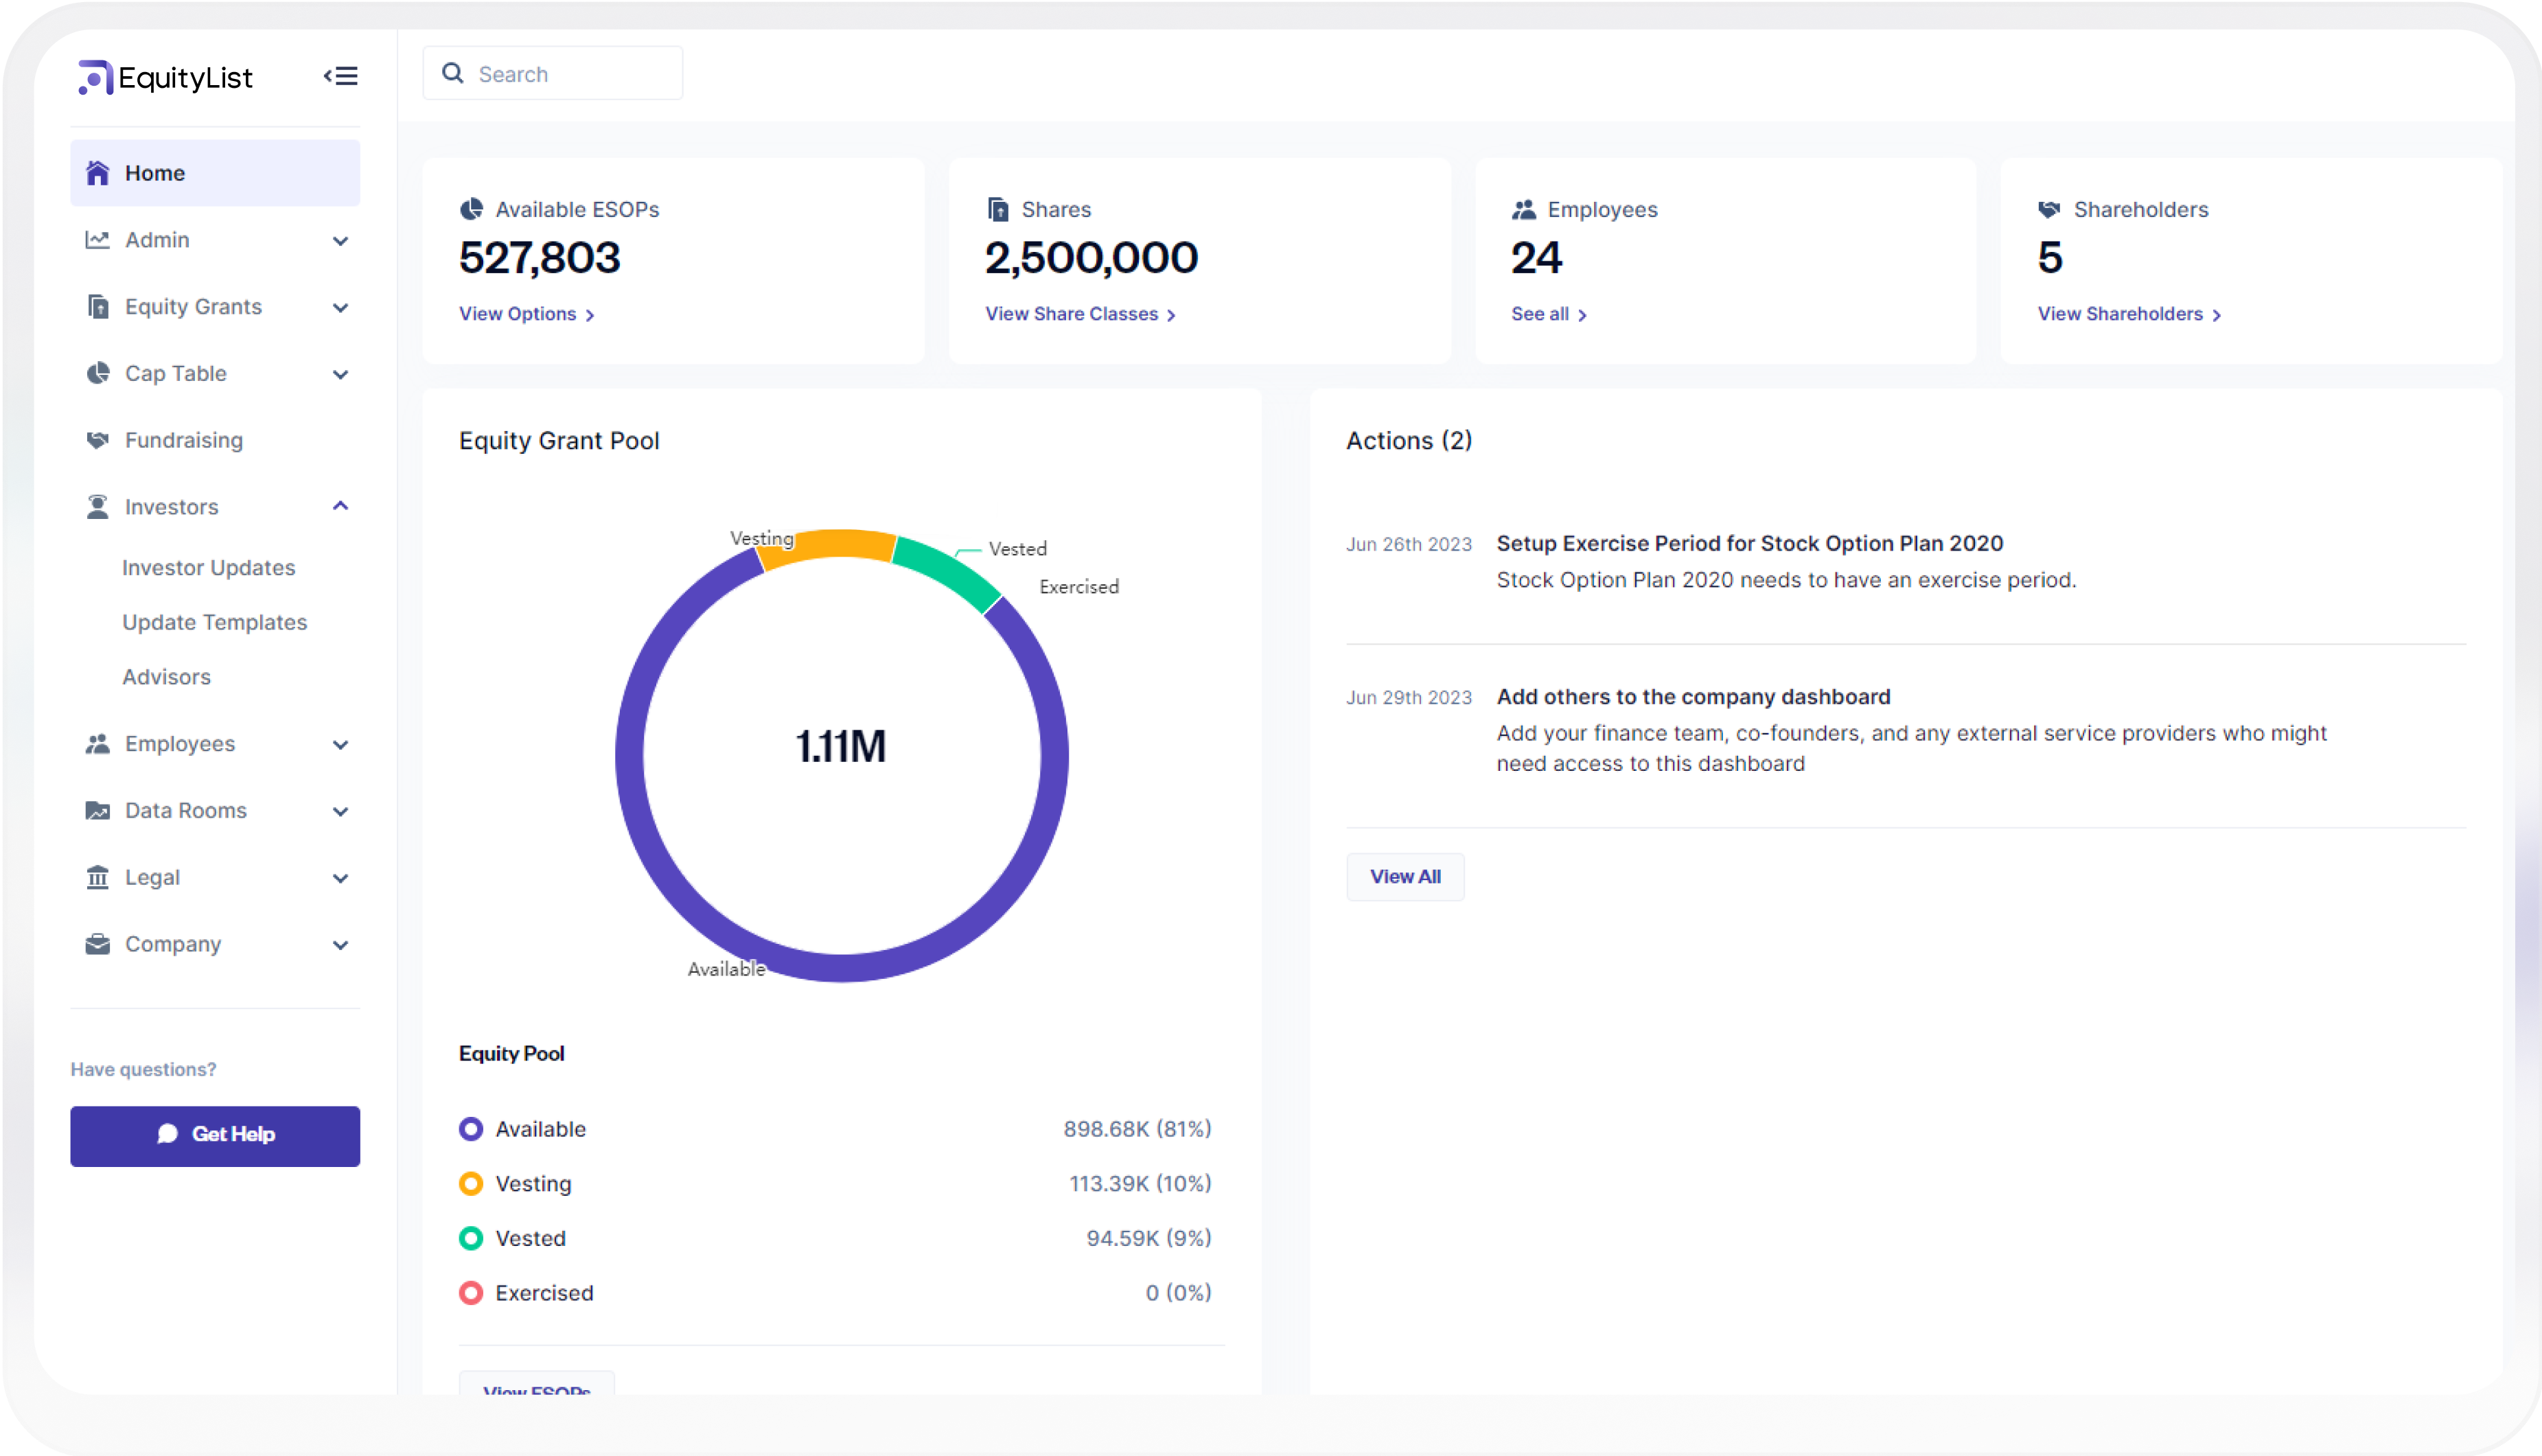Expand the Equity Grants menu

coord(340,307)
